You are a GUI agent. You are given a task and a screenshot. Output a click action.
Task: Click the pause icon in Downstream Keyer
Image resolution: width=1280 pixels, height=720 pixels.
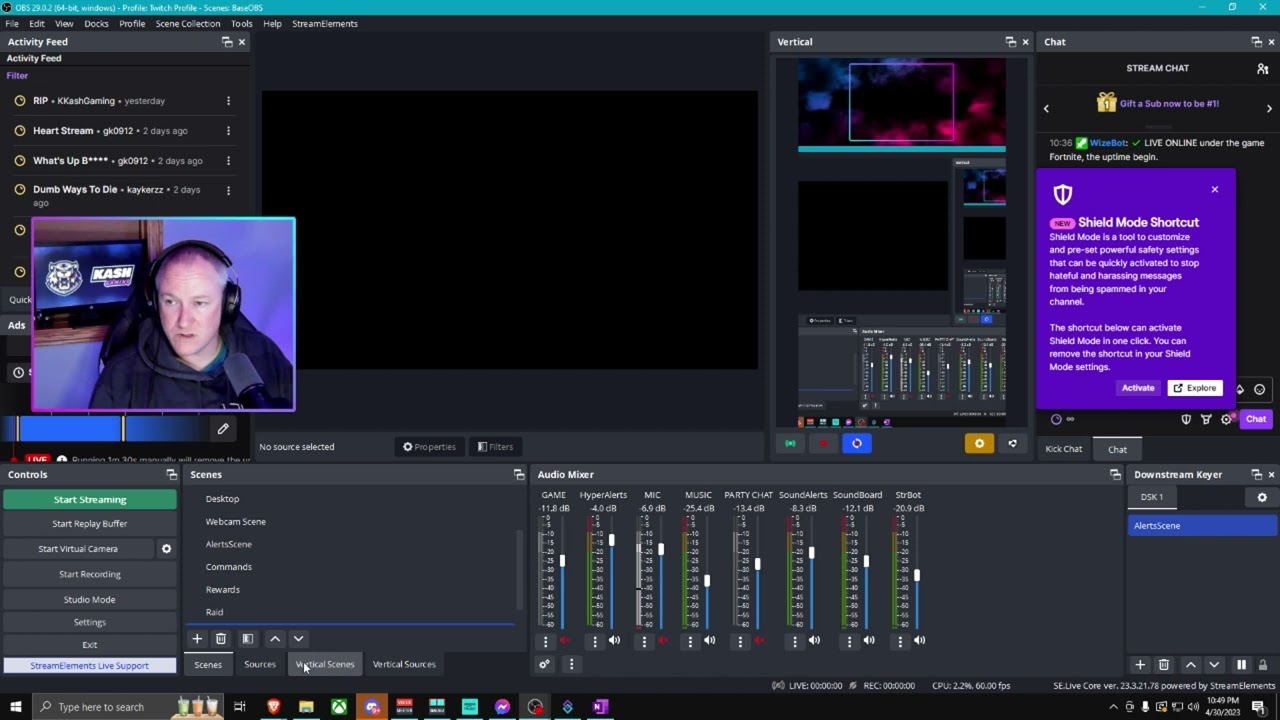[x=1241, y=665]
